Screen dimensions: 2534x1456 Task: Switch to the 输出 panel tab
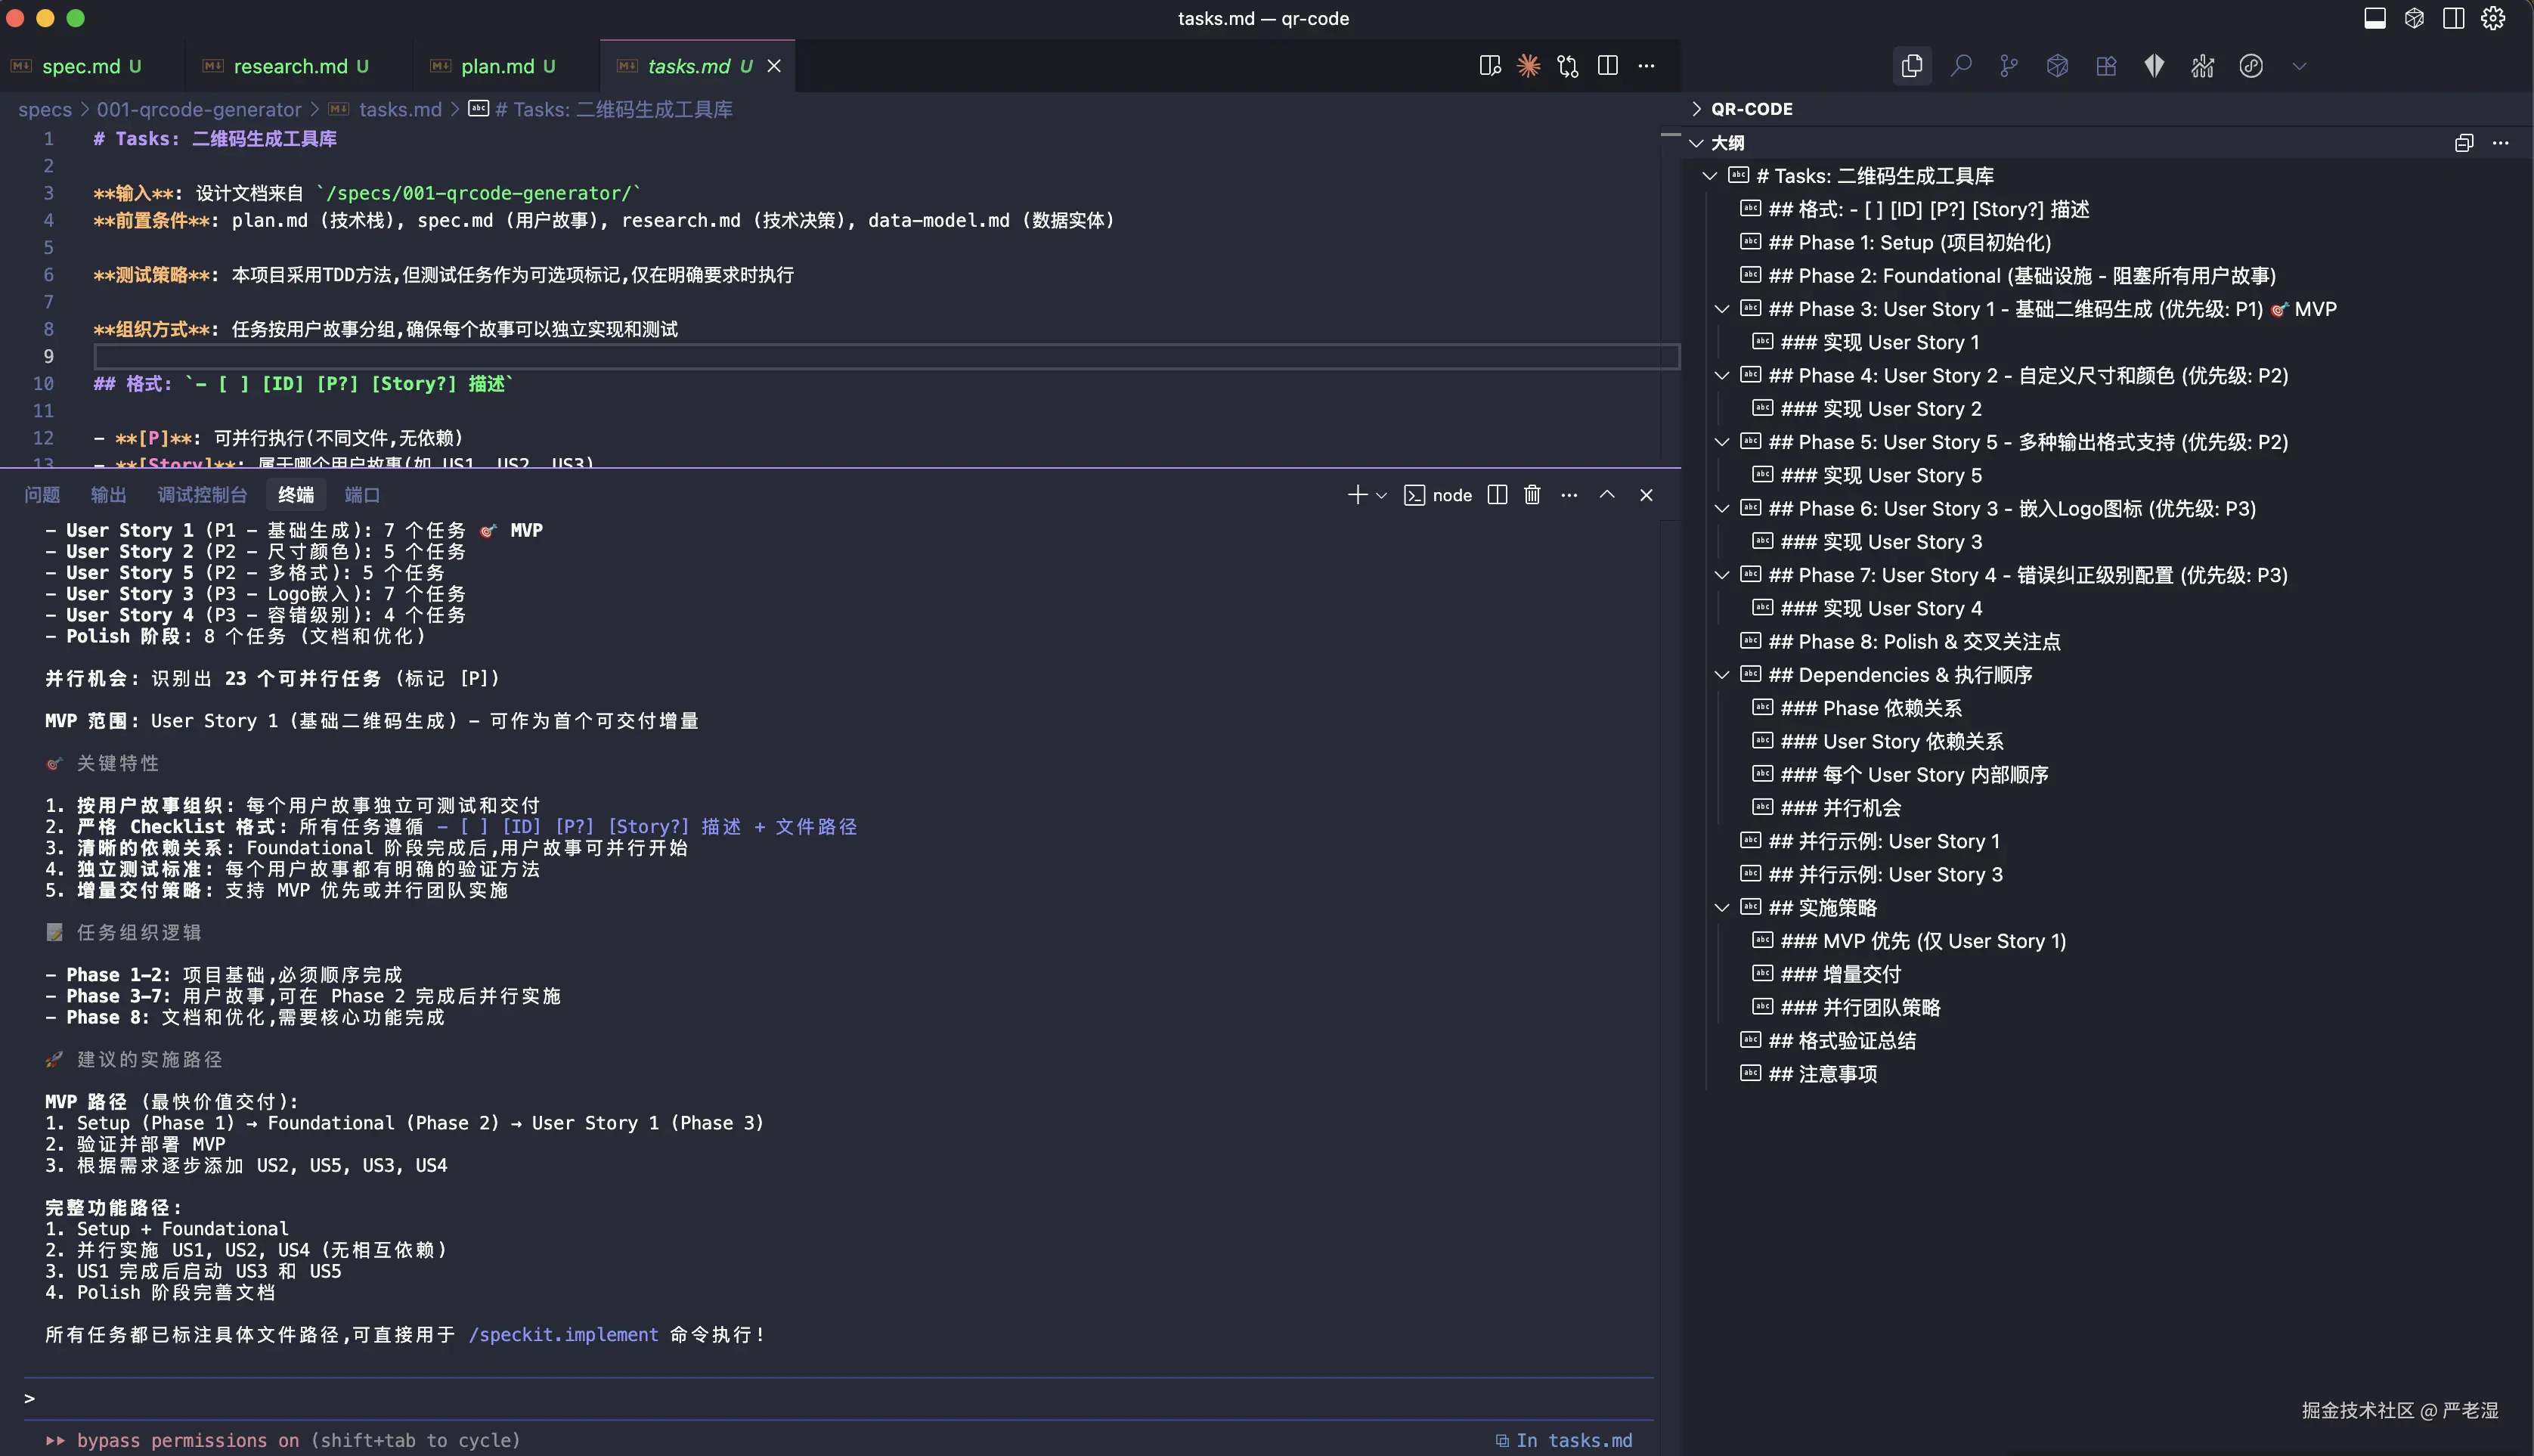pyautogui.click(x=108, y=495)
